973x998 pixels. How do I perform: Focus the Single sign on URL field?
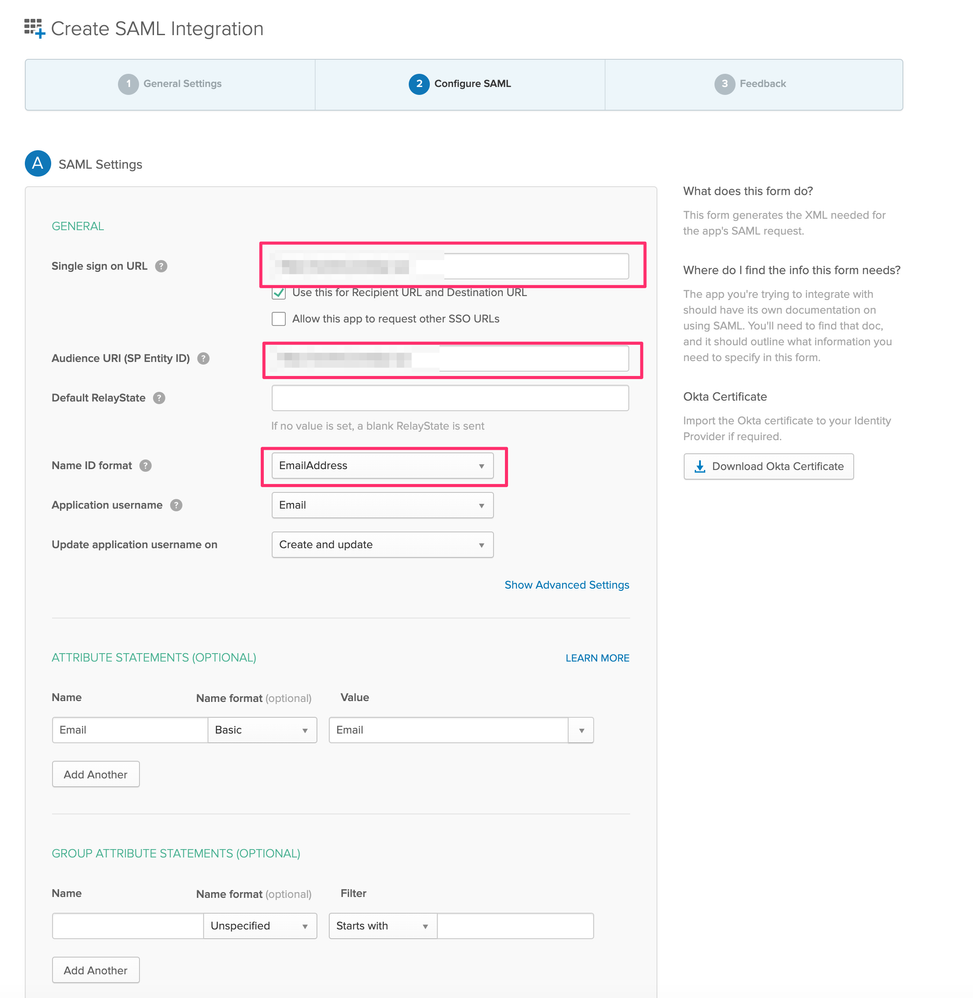coord(450,266)
